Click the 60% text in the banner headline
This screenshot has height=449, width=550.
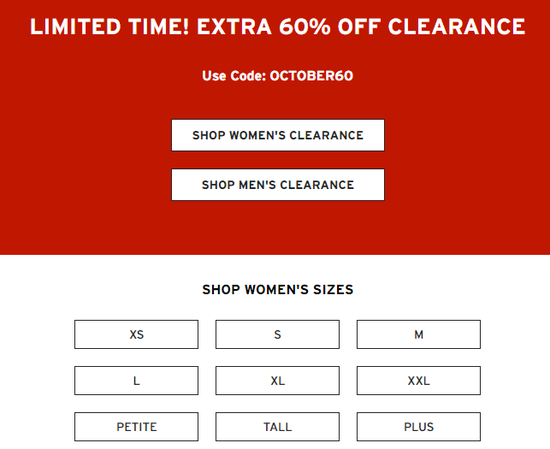coord(304,27)
